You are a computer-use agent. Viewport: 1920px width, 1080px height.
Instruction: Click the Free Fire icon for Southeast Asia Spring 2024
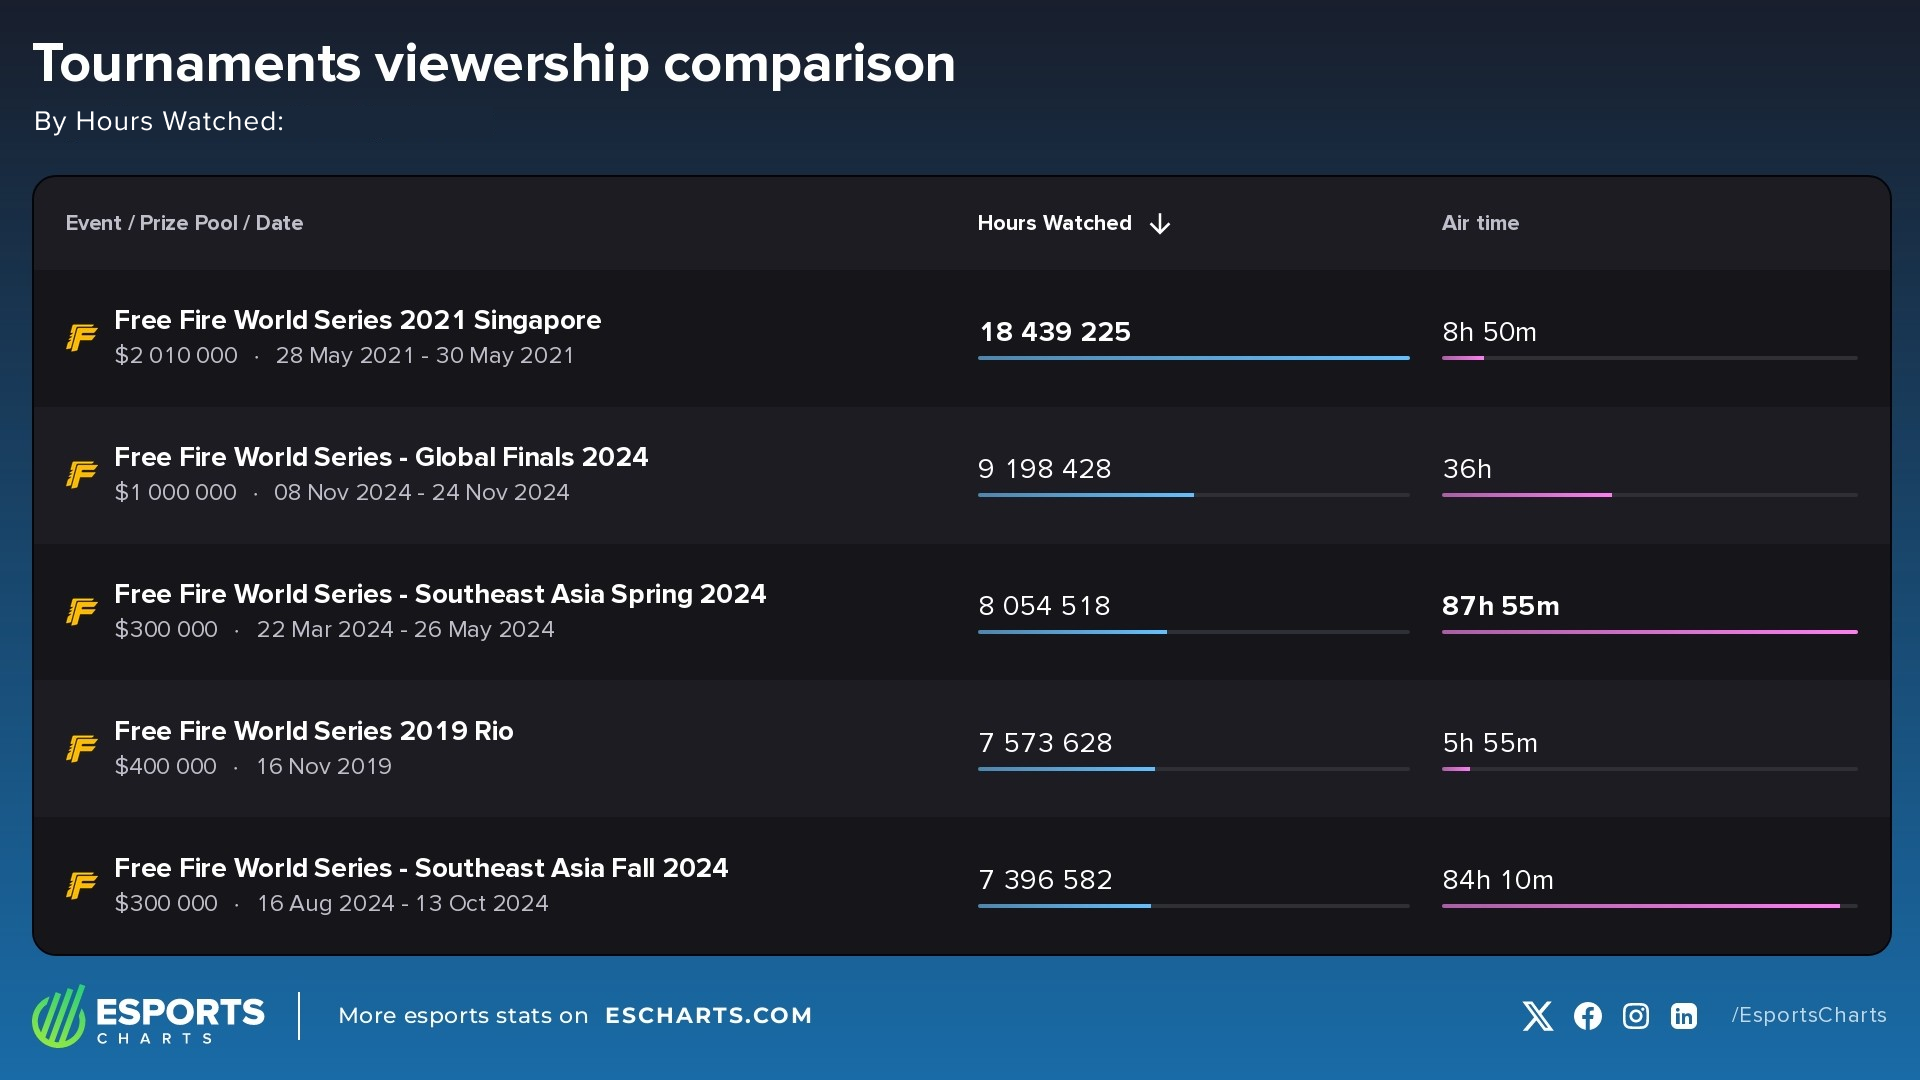point(81,611)
